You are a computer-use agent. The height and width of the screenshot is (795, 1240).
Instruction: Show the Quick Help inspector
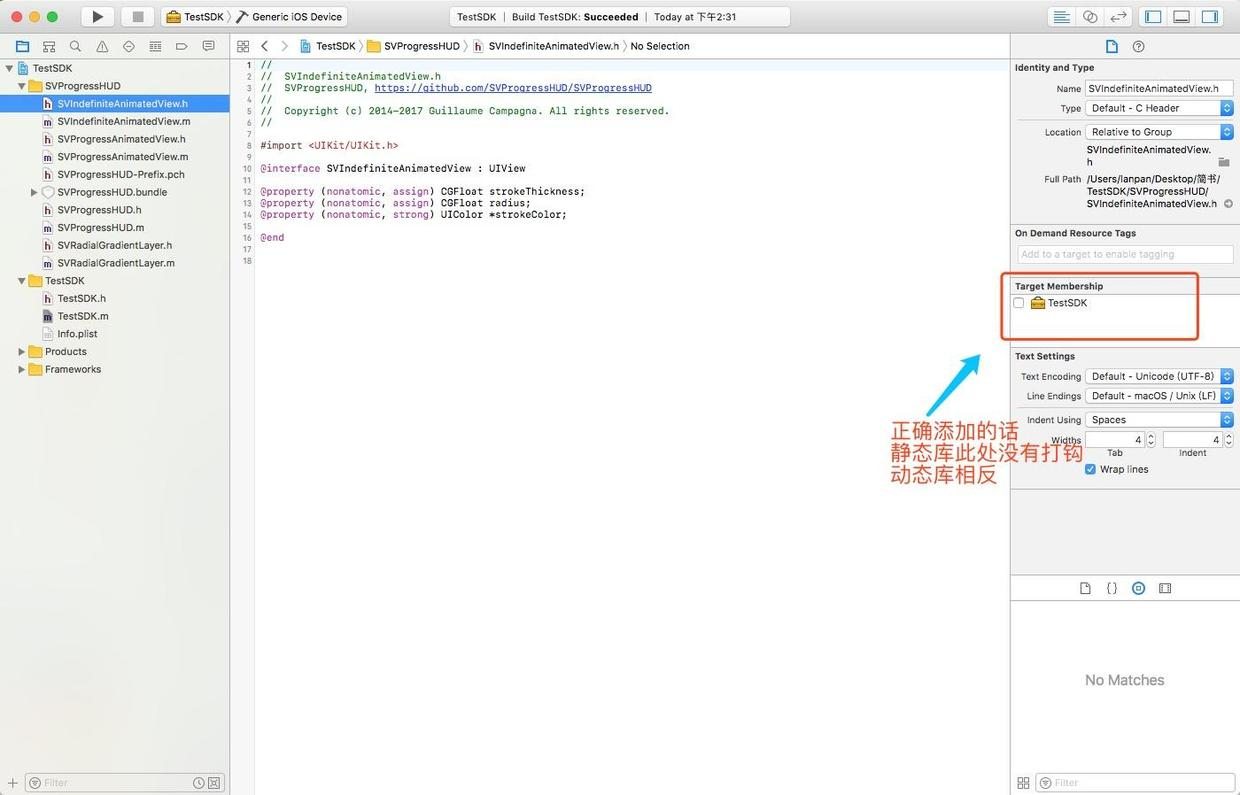1138,46
